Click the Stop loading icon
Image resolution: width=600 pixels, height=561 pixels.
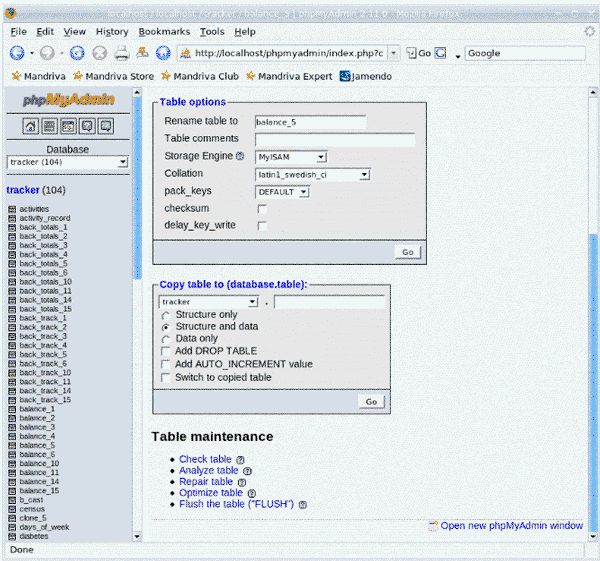[x=99, y=53]
